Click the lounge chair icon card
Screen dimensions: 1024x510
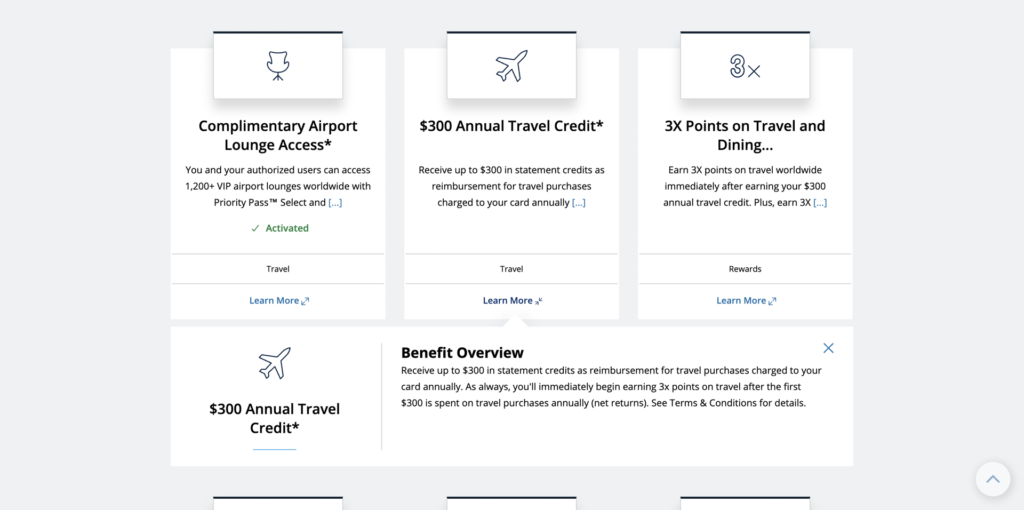(278, 65)
